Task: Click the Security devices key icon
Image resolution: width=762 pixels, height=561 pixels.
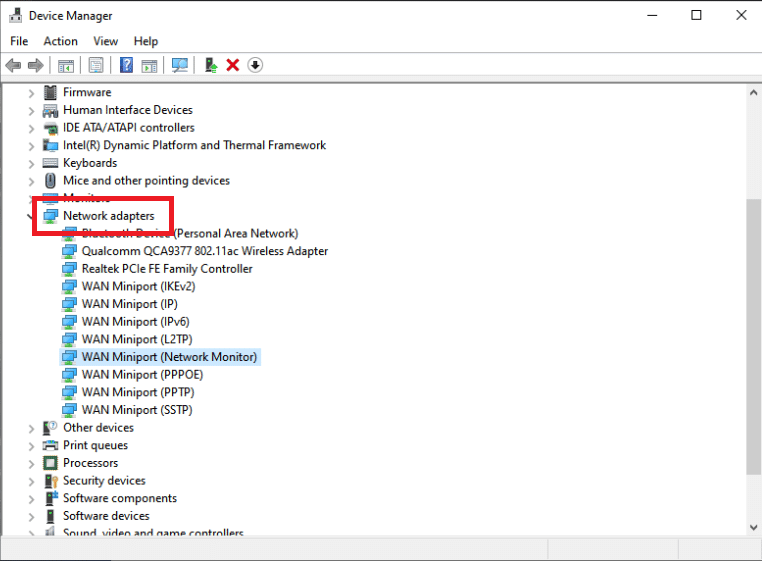Action: pyautogui.click(x=51, y=481)
